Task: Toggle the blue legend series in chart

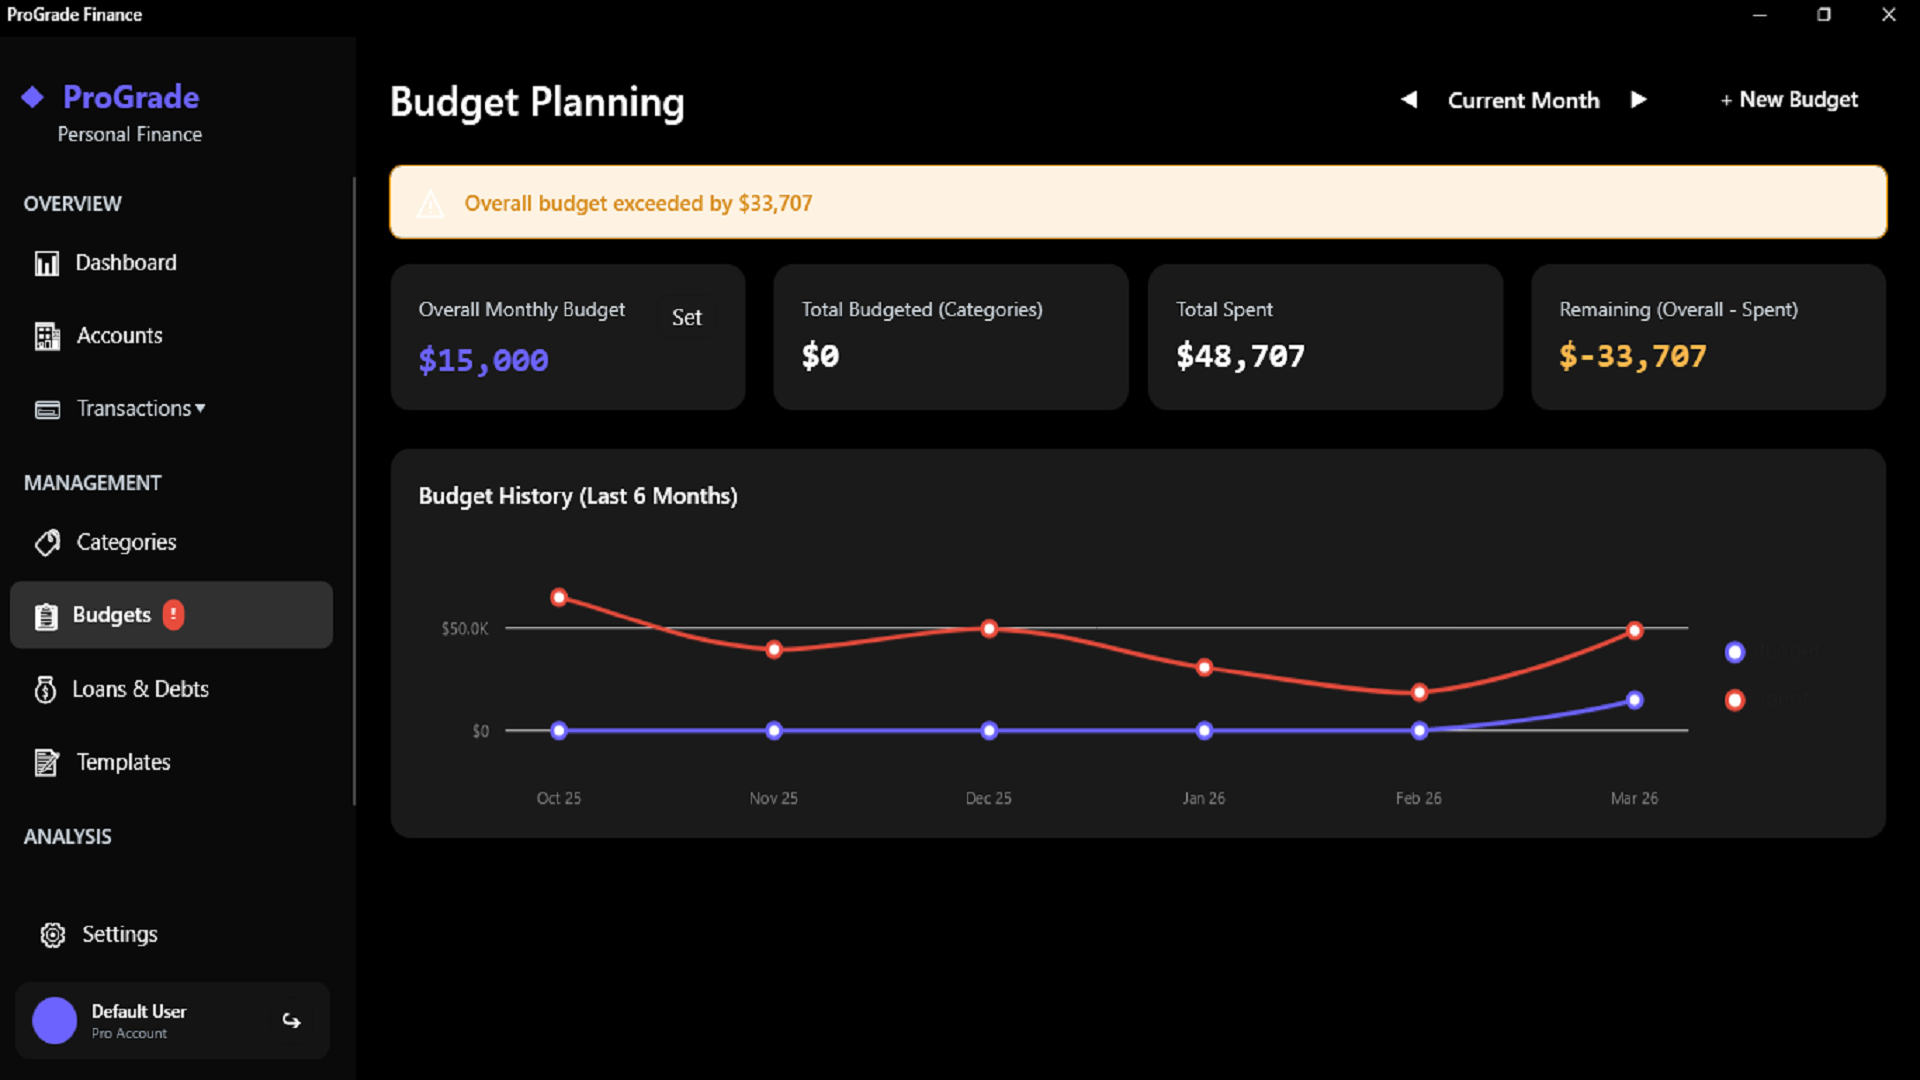Action: [x=1735, y=652]
